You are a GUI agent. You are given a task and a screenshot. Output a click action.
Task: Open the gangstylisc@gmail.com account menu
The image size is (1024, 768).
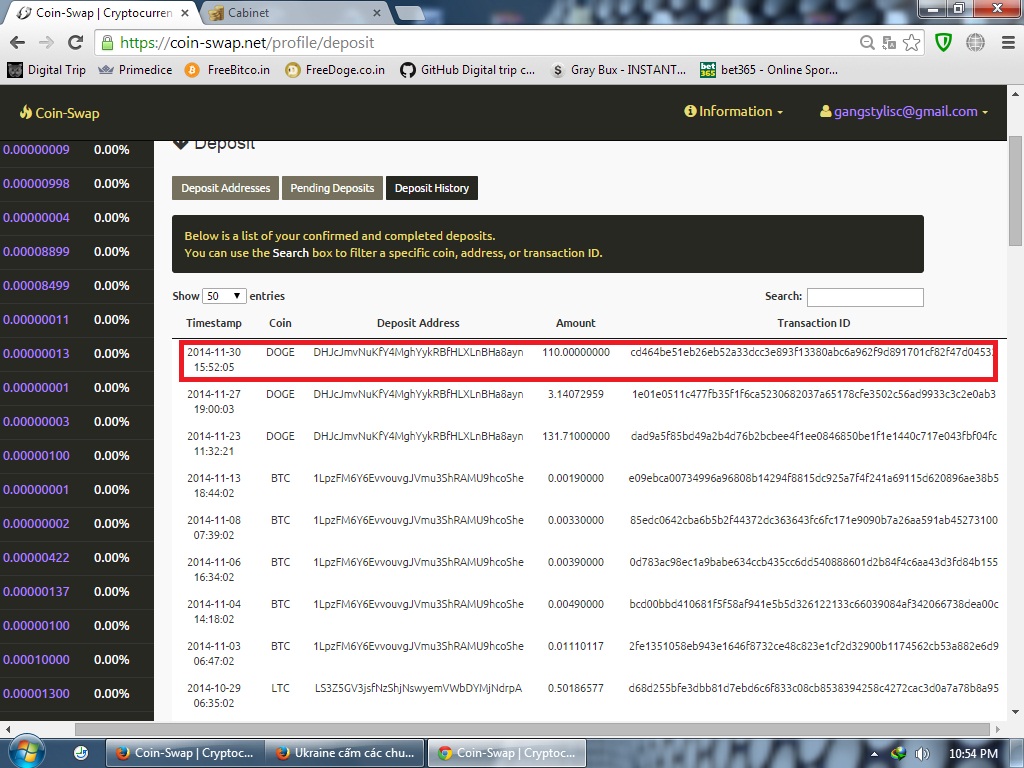[x=903, y=112]
